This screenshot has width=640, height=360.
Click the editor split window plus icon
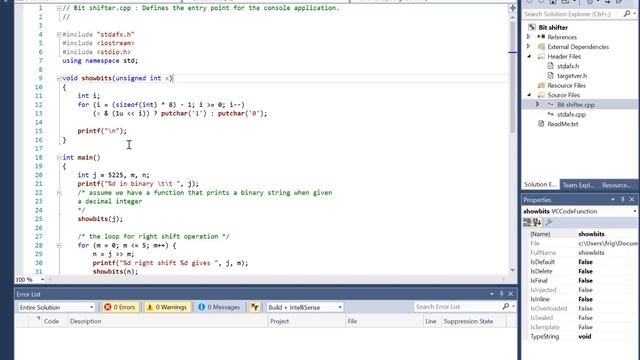click(513, 8)
